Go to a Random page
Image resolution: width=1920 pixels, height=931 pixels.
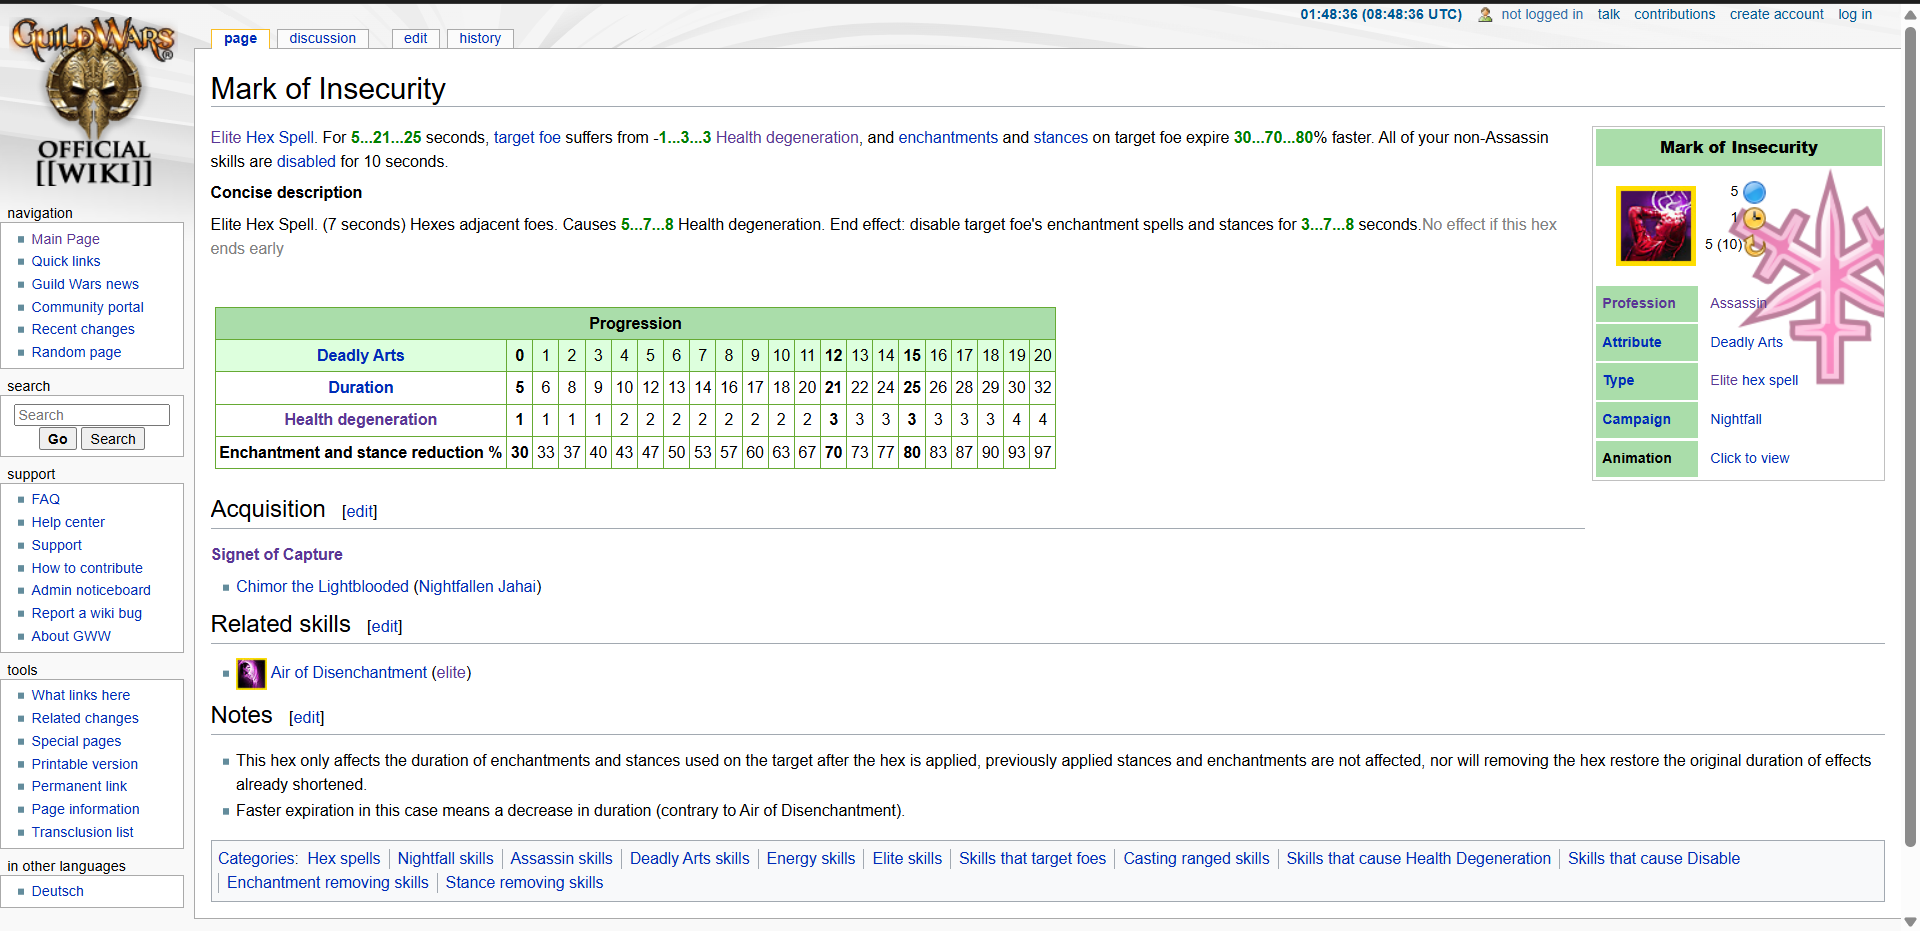coord(76,352)
